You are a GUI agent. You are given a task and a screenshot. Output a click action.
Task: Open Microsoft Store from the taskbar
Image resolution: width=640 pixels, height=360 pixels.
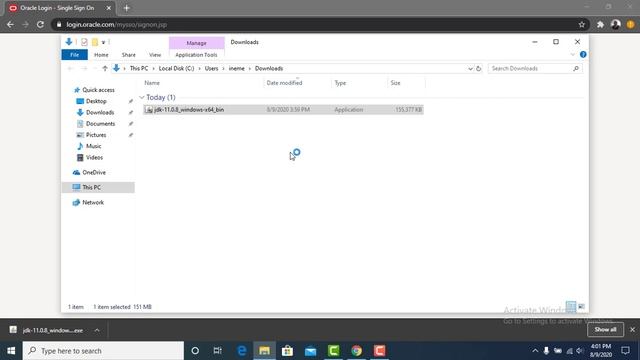287,351
